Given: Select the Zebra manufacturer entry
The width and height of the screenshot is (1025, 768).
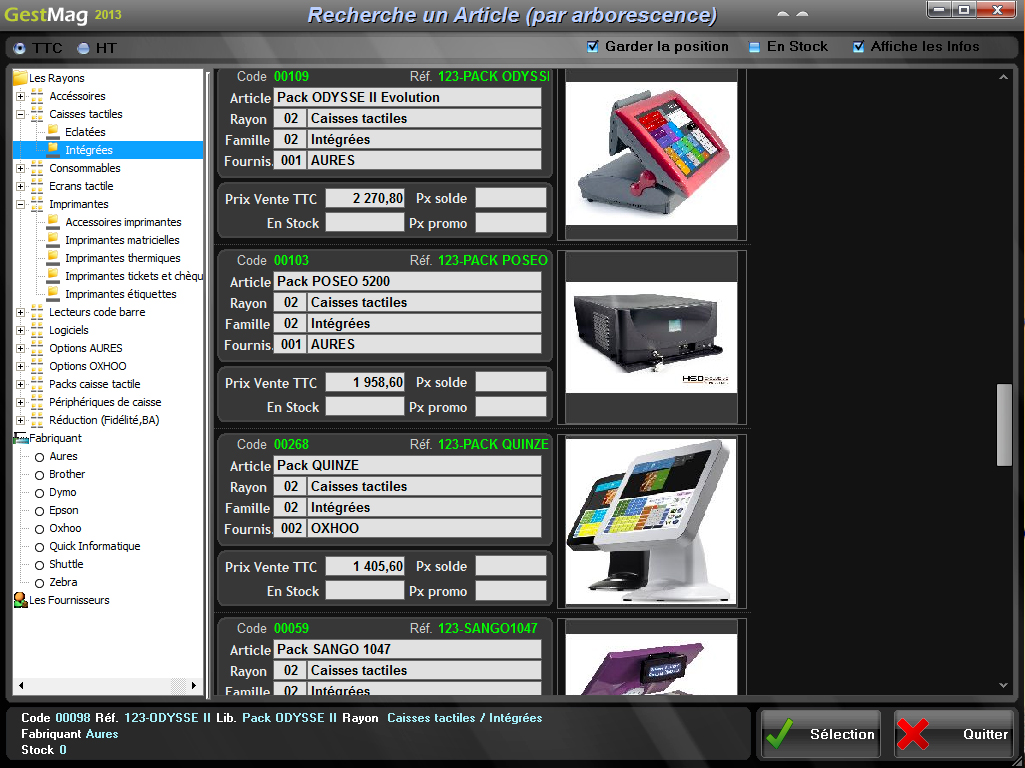Looking at the screenshot, I should coord(63,582).
